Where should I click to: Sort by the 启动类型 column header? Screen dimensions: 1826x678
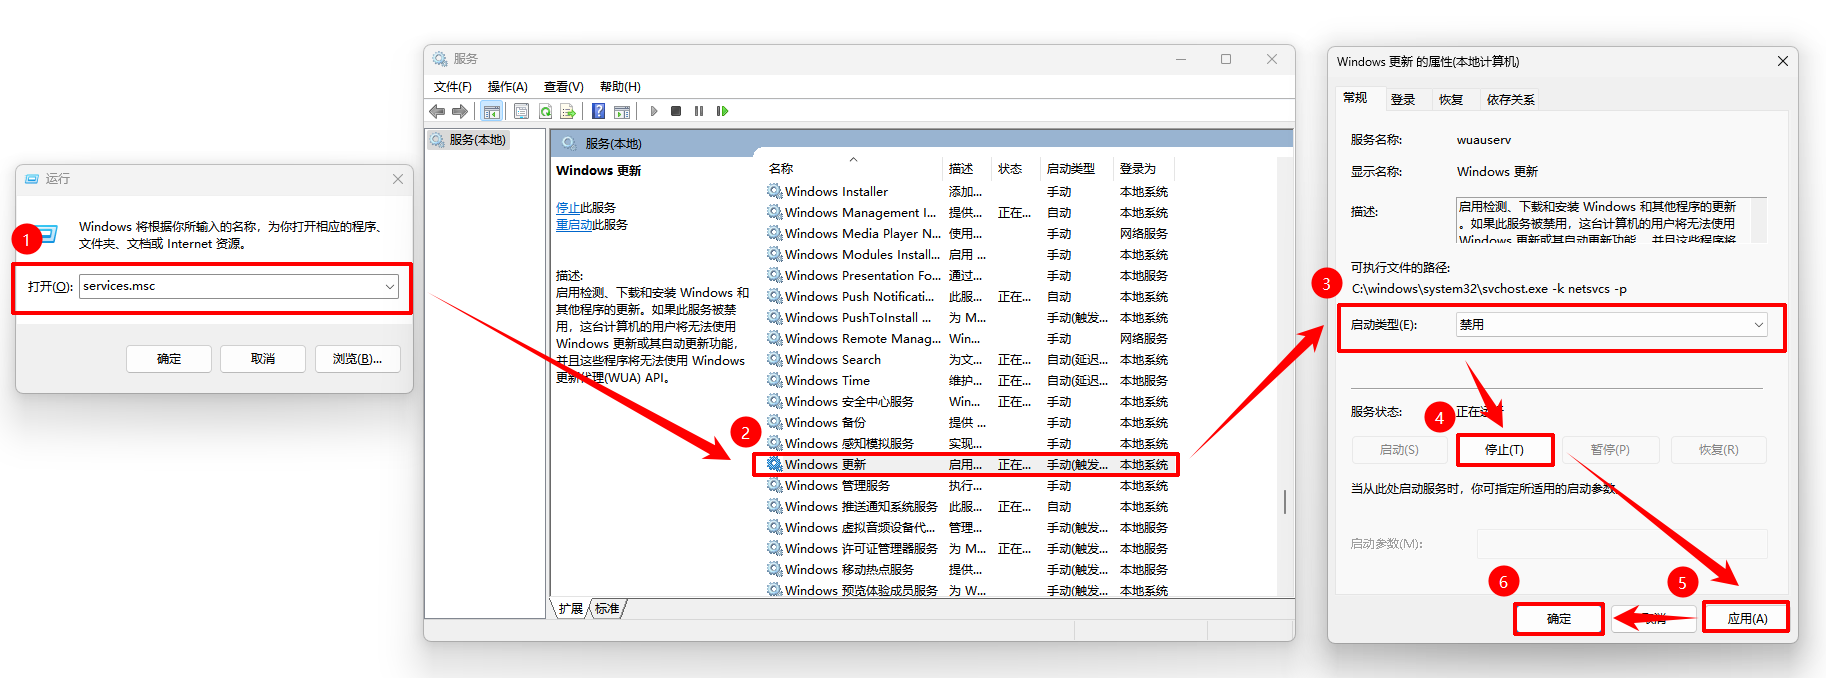point(1077,168)
